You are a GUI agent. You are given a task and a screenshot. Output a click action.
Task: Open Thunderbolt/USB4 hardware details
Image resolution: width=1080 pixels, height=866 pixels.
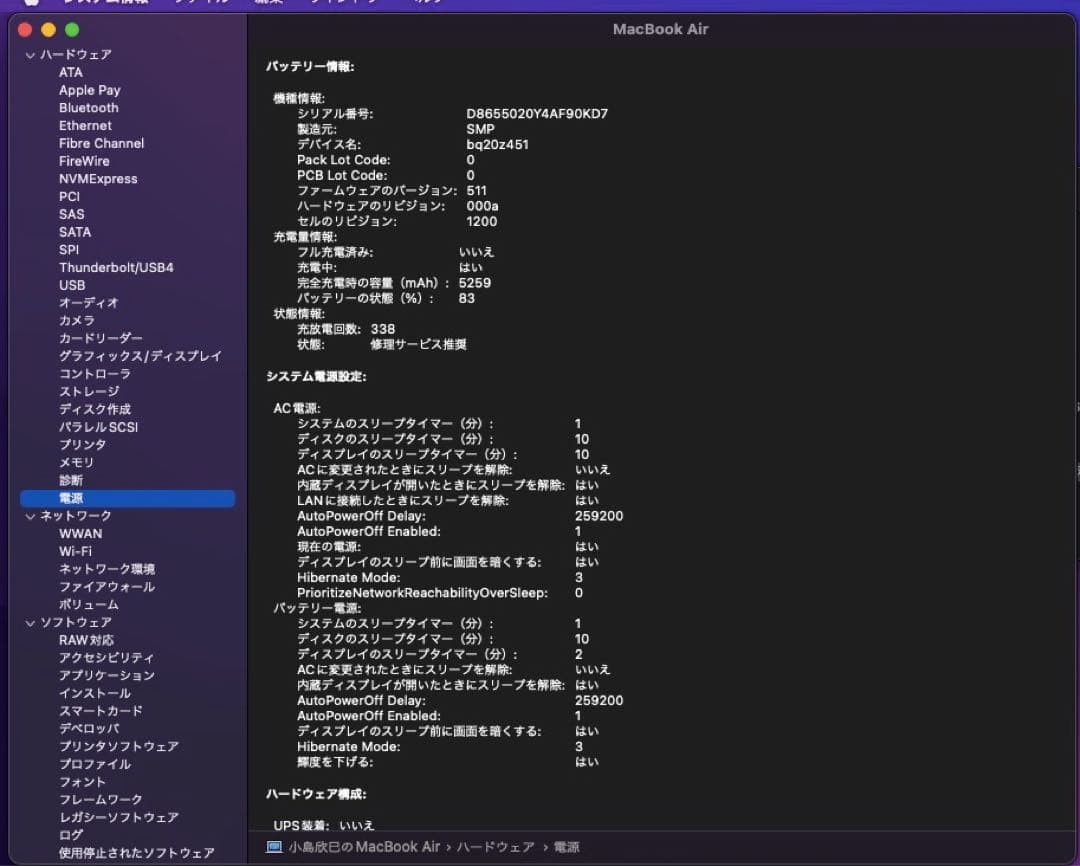[116, 268]
